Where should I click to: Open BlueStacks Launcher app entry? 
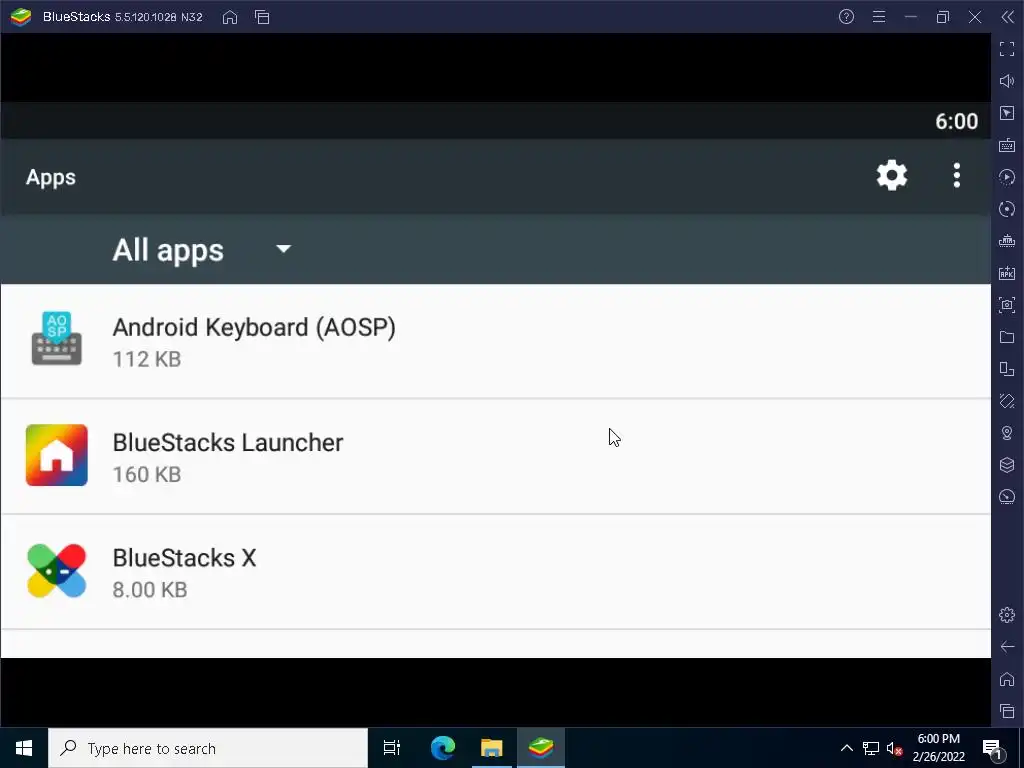(x=496, y=456)
